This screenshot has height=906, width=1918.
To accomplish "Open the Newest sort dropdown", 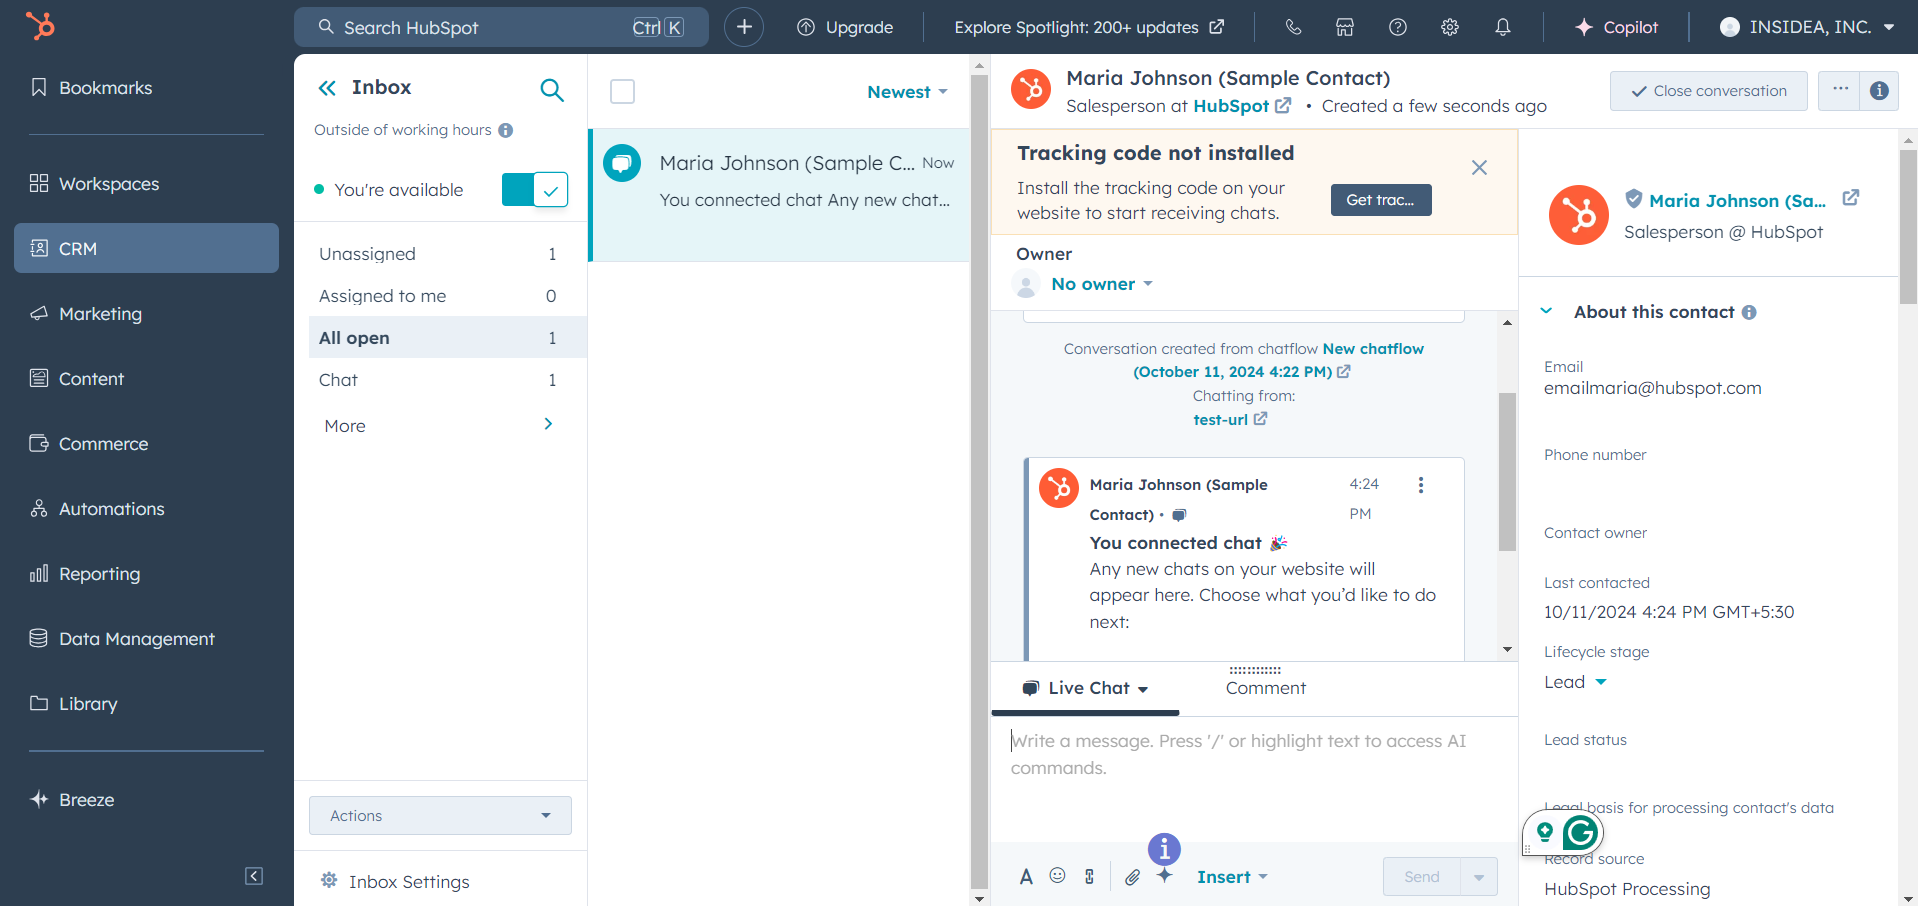I will tap(907, 92).
